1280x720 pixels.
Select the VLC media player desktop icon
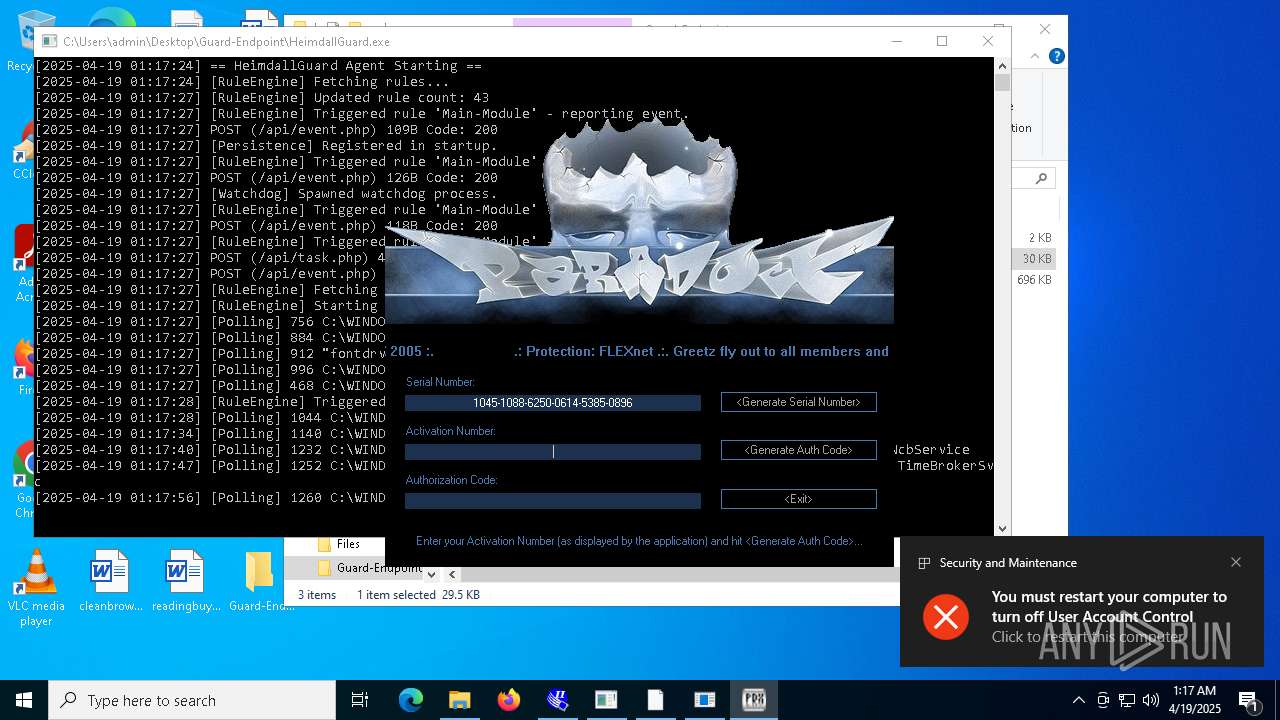35,588
